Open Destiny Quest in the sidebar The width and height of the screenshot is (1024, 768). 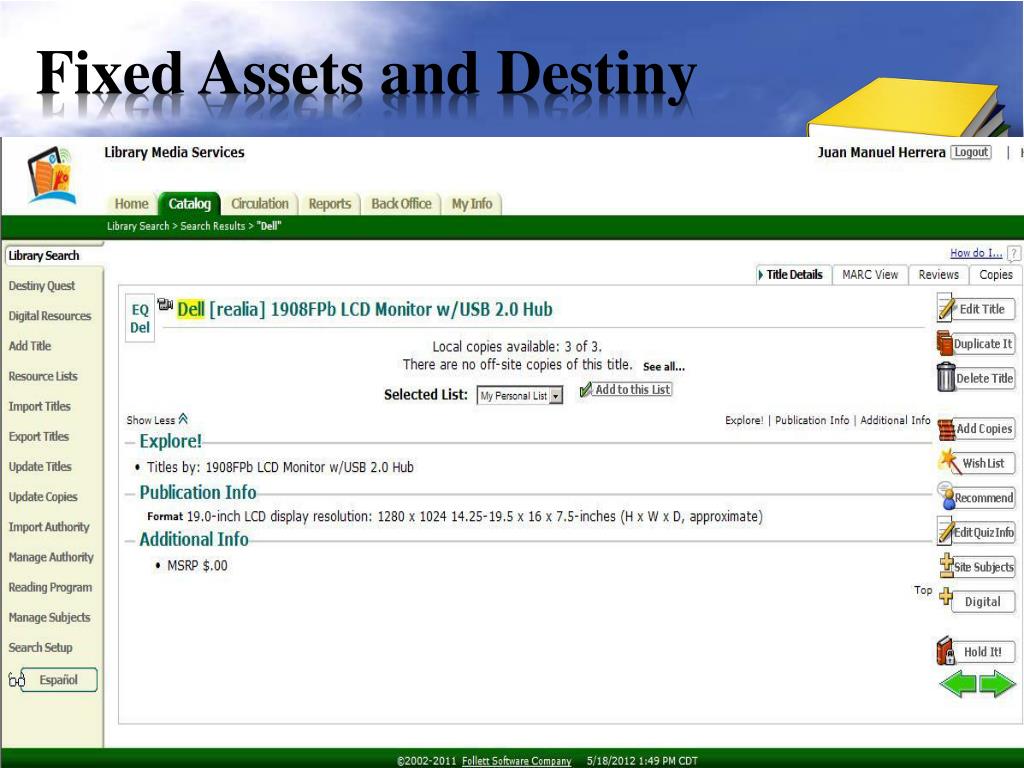pyautogui.click(x=42, y=286)
